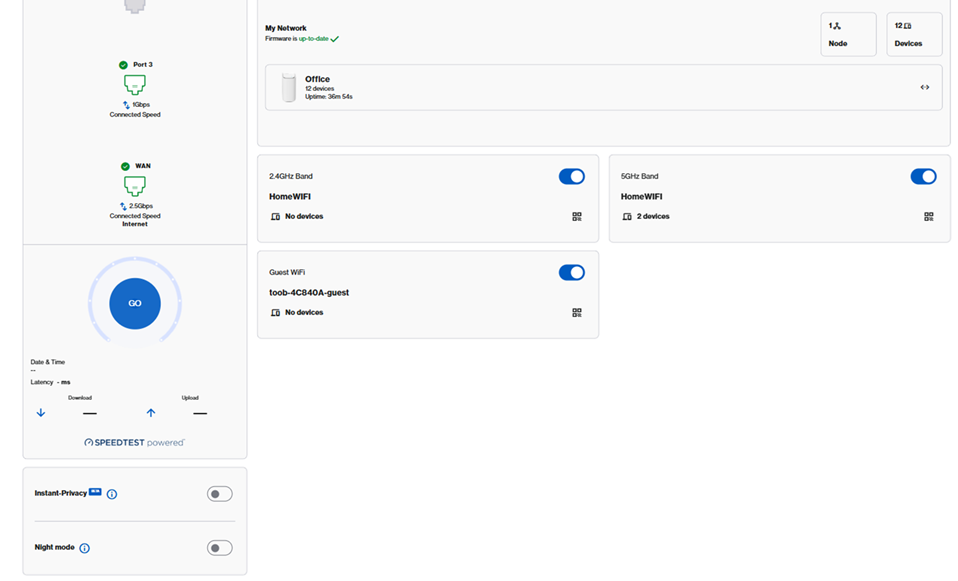Turn off the 5GHz Band toggle

point(923,177)
